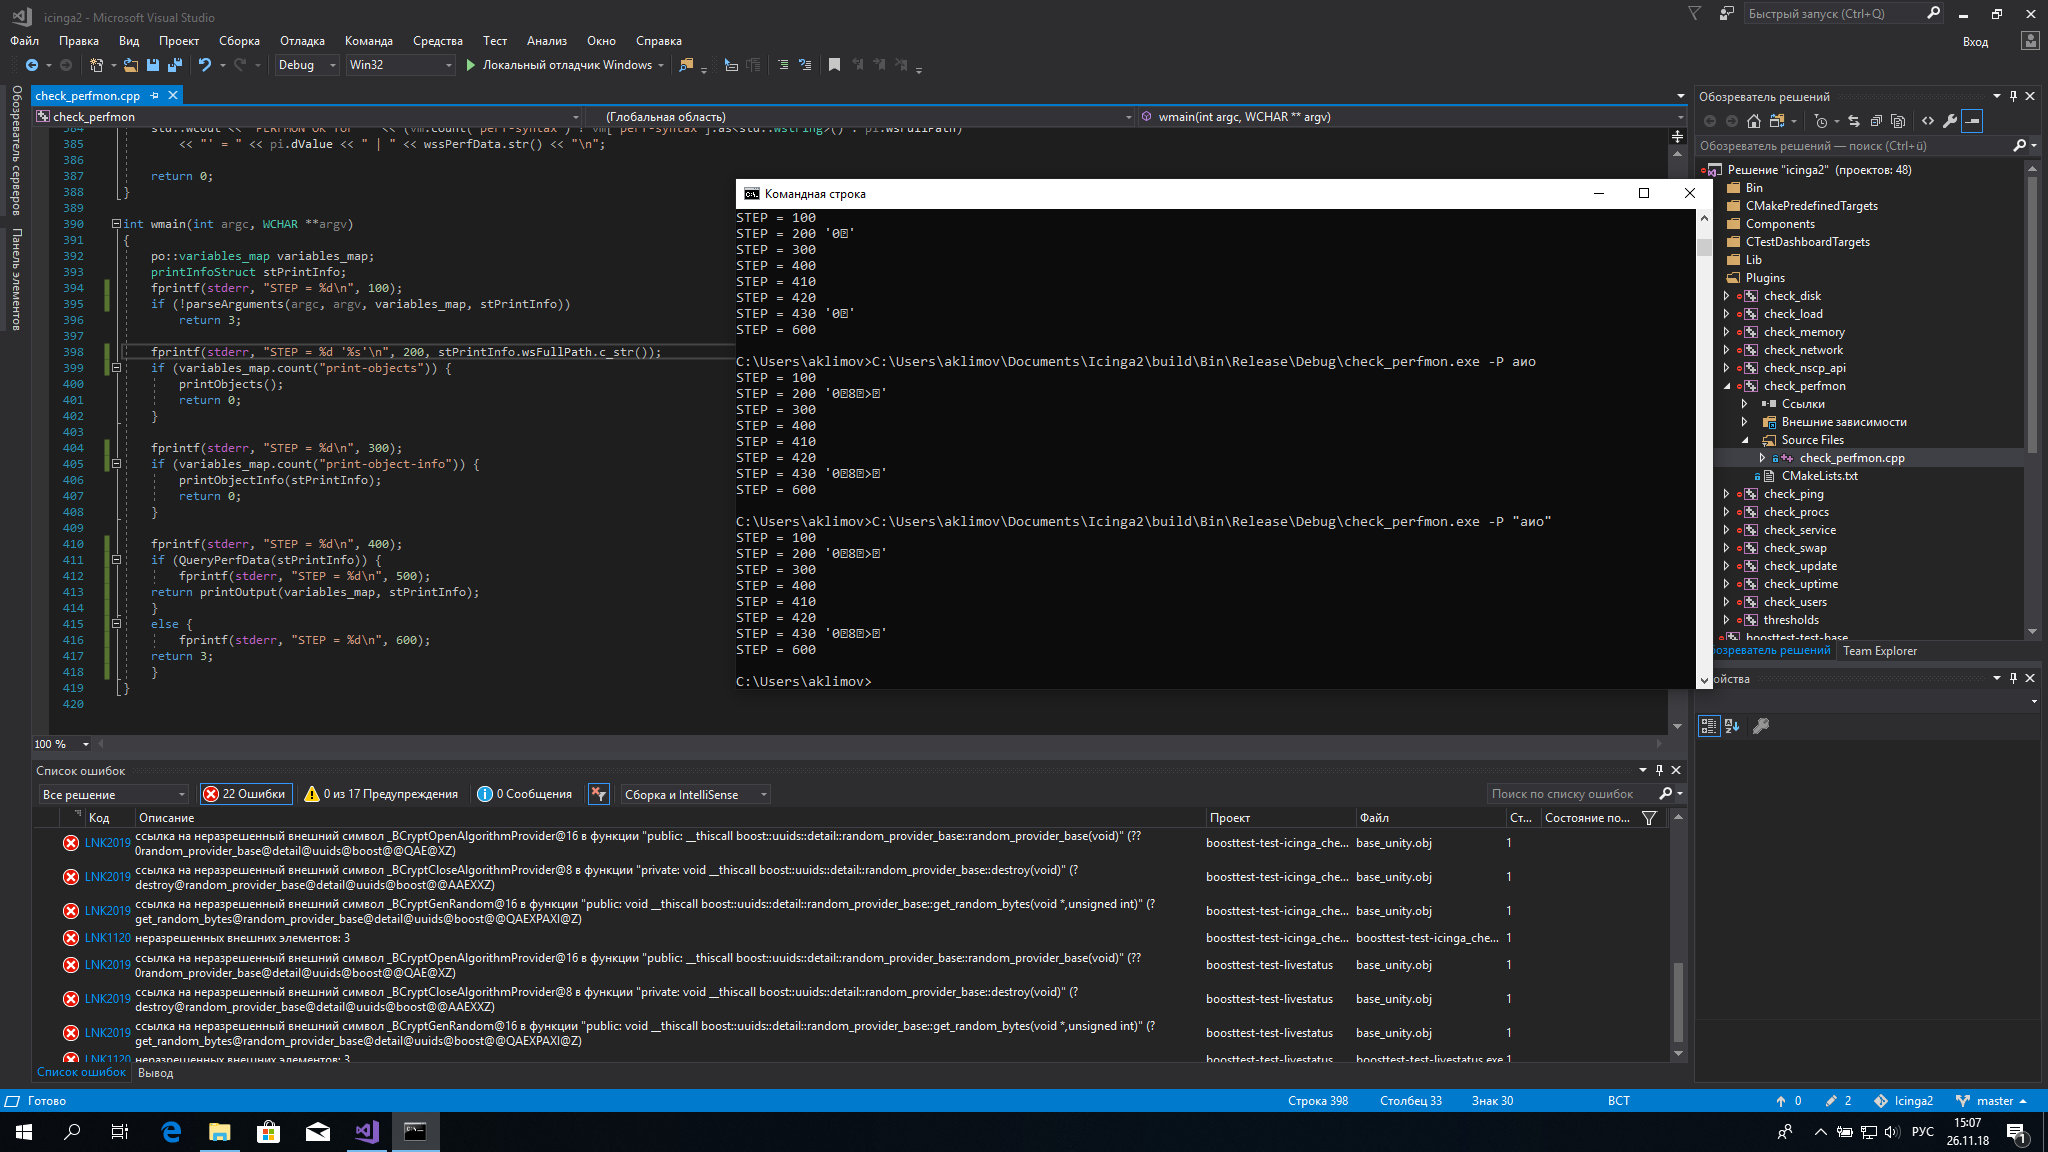Viewport: 2048px width, 1152px height.
Task: Switch to the Вывод output tab
Action: coord(155,1073)
